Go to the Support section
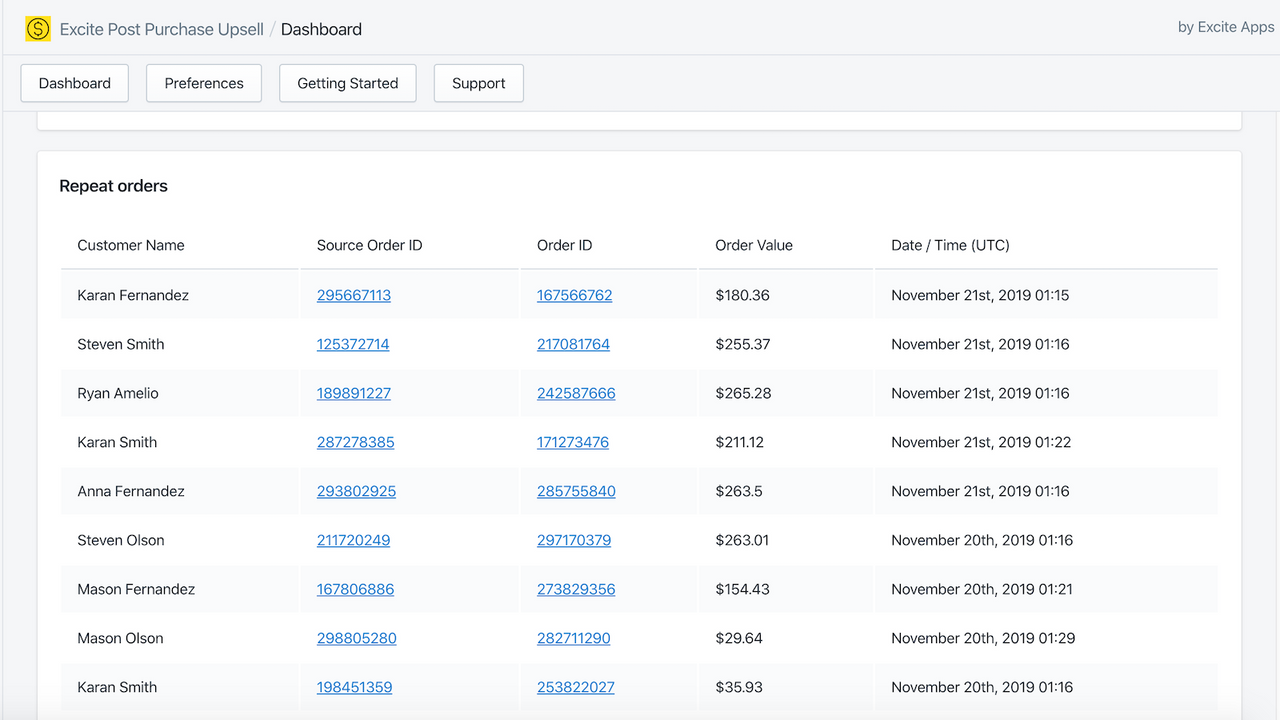This screenshot has width=1280, height=720. pyautogui.click(x=478, y=83)
